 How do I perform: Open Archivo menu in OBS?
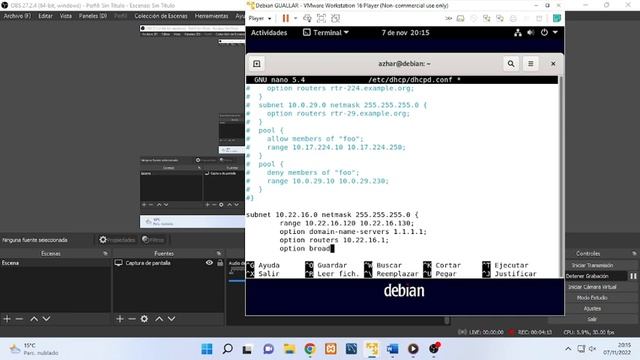pos(17,16)
